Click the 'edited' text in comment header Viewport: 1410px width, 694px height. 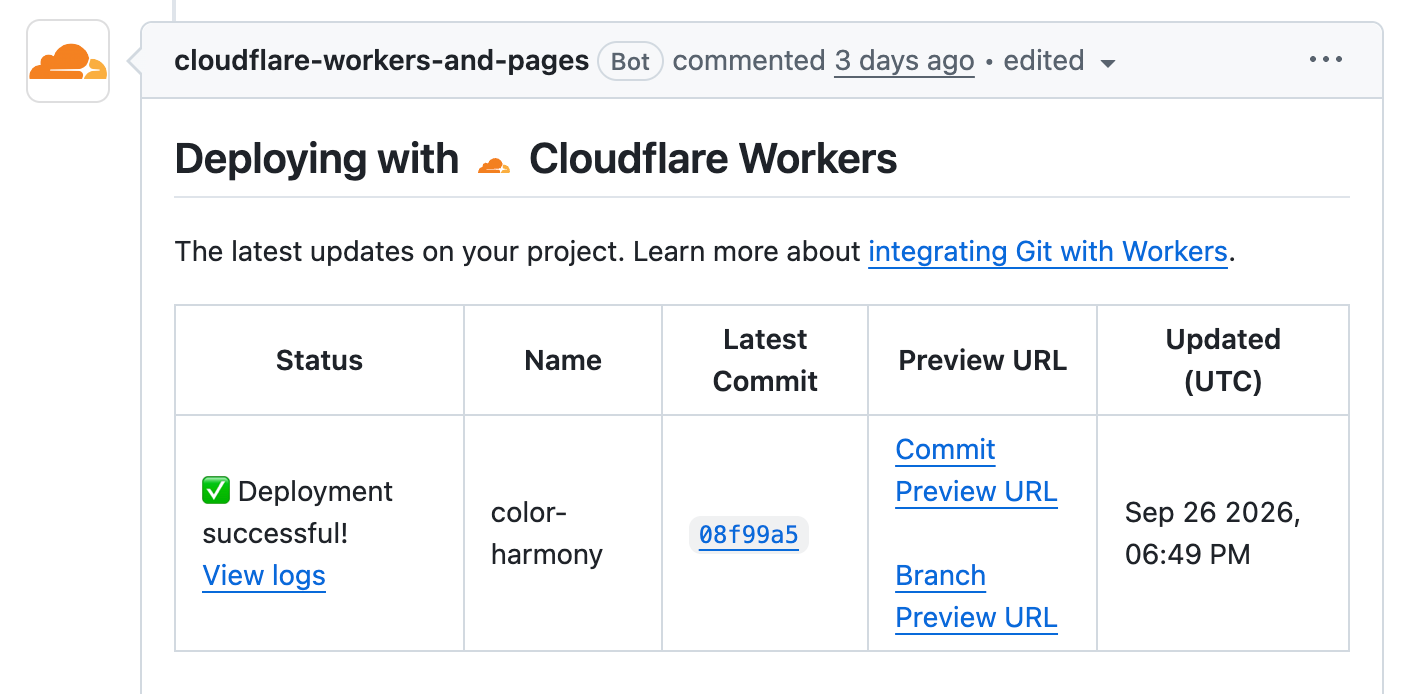[1044, 61]
